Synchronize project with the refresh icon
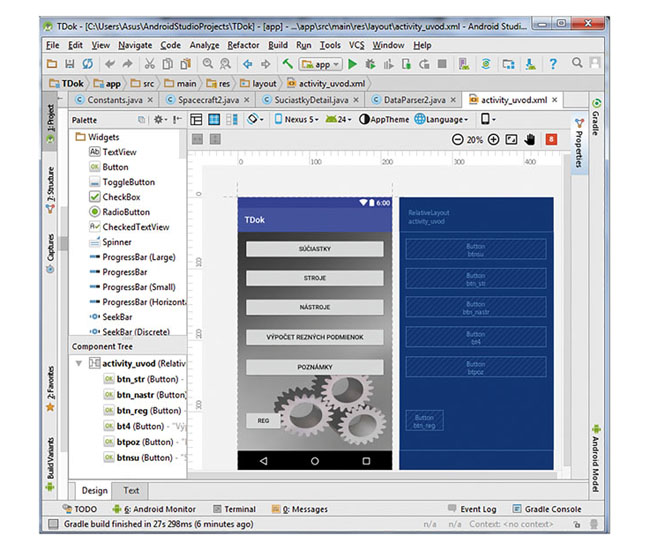This screenshot has width=650, height=550. (x=87, y=64)
